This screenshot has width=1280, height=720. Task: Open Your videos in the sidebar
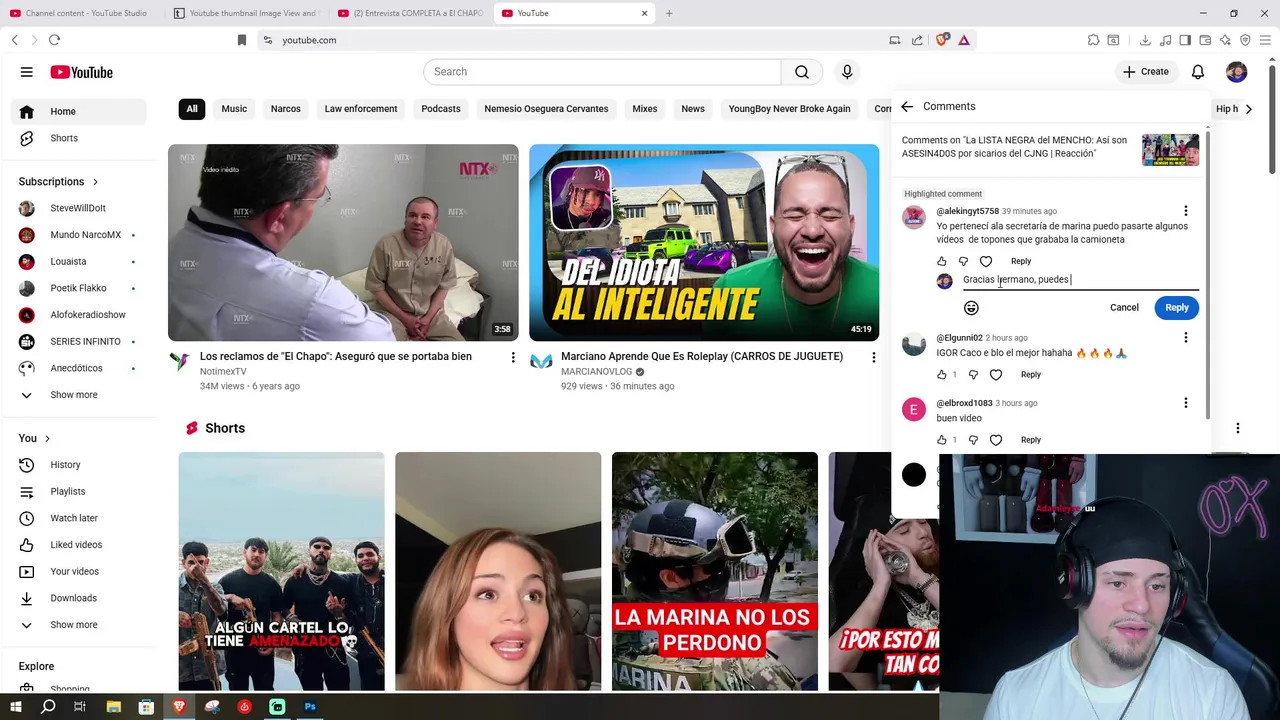tap(79, 572)
